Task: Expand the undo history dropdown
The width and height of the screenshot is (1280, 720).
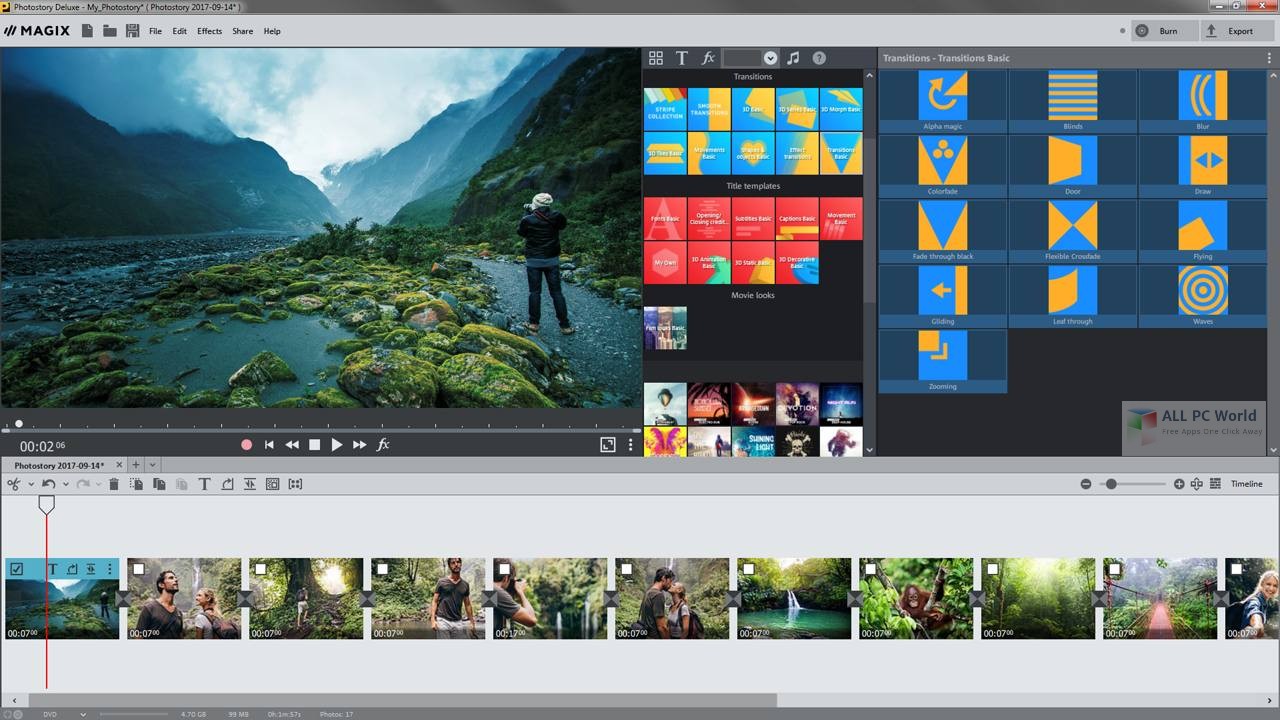Action: click(66, 484)
